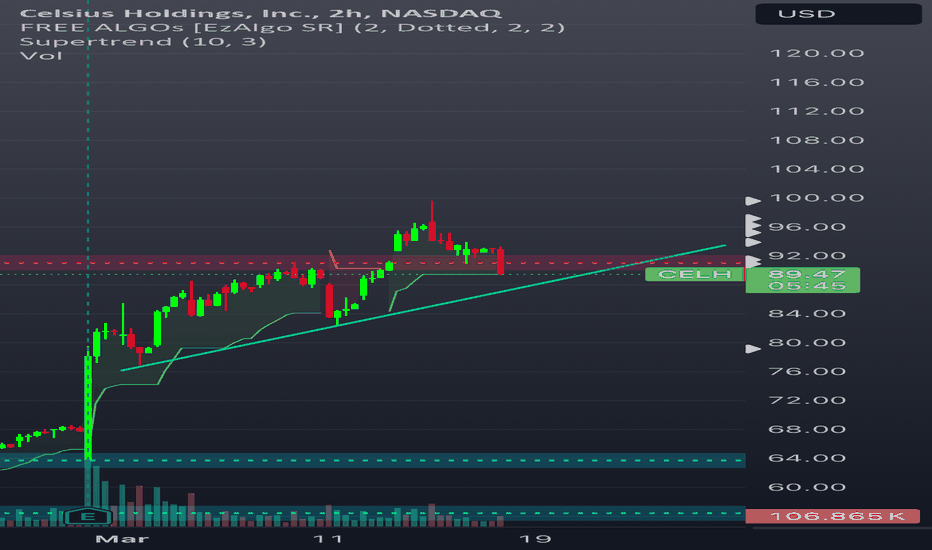932x550 pixels.
Task: Select the teal dashed support line at 64
Action: 372,460
